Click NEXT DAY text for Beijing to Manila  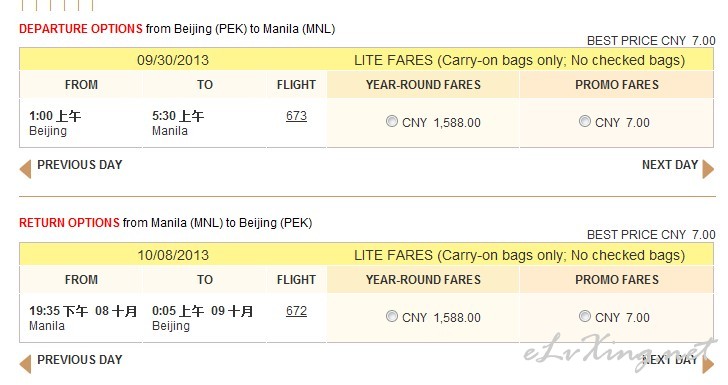(x=670, y=165)
